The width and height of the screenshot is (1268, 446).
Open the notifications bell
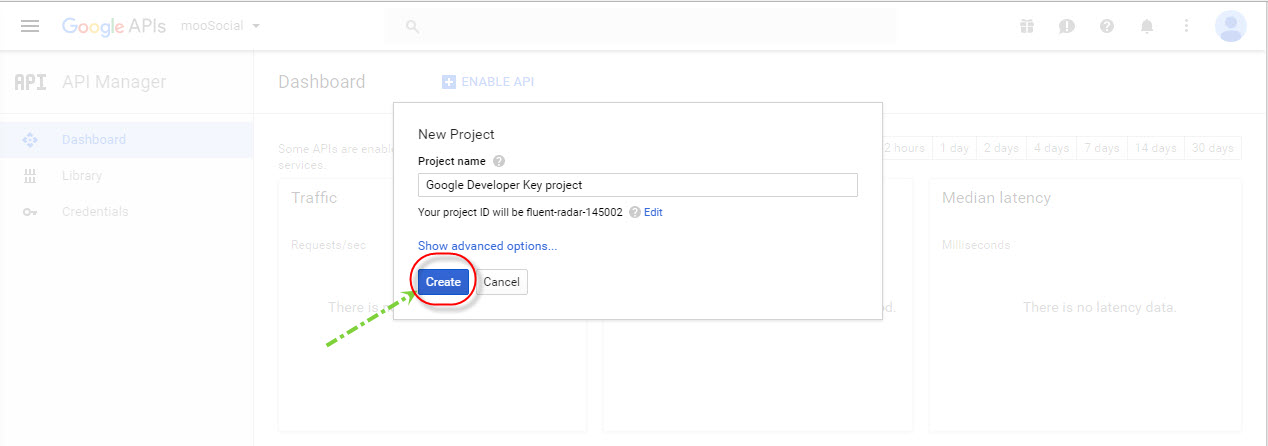point(1146,26)
